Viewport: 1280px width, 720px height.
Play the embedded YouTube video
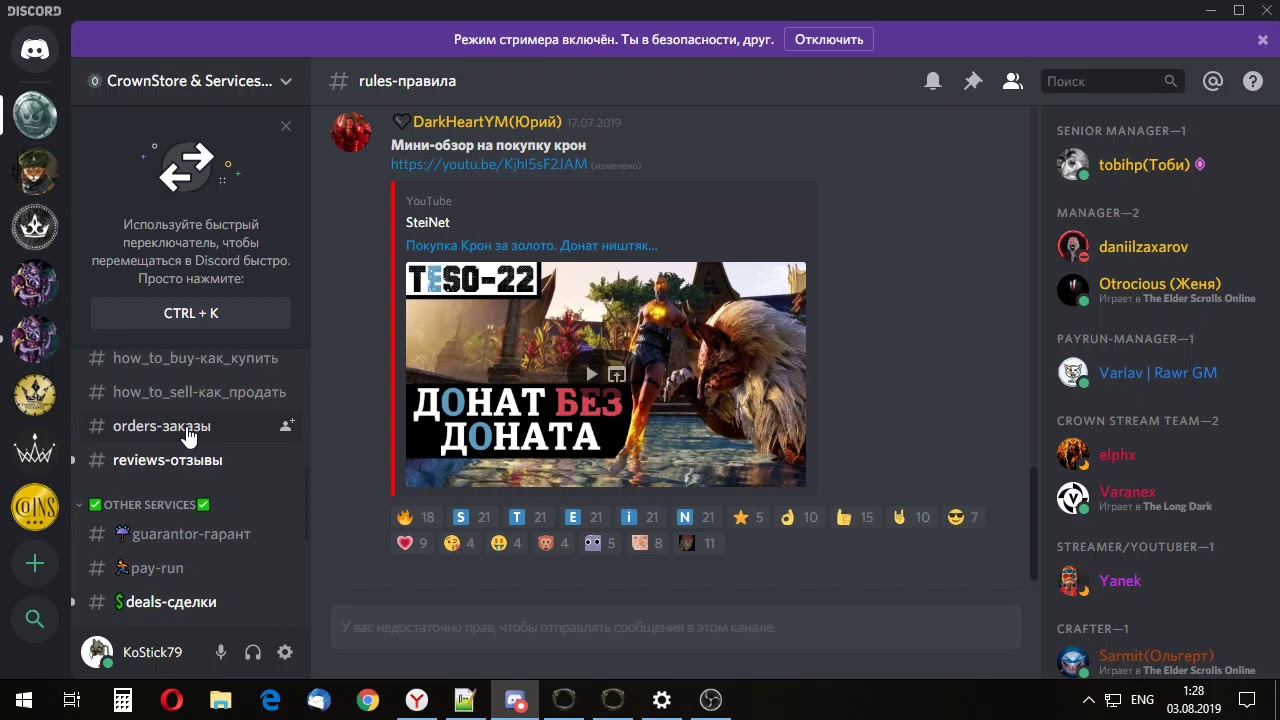pos(591,374)
